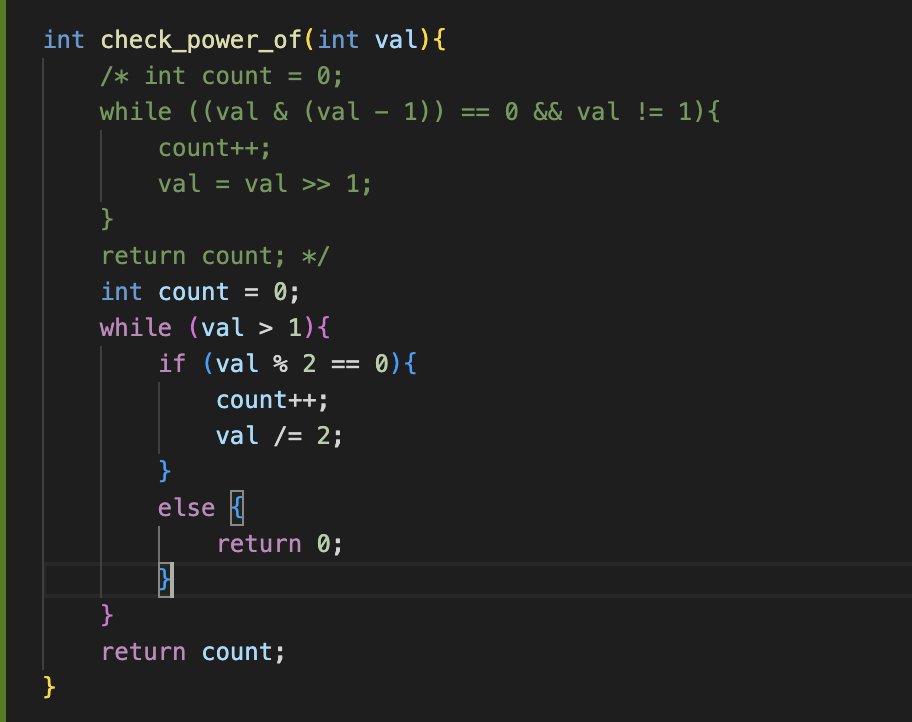912x722 pixels.
Task: Click the else keyword
Action: pyautogui.click(x=186, y=508)
